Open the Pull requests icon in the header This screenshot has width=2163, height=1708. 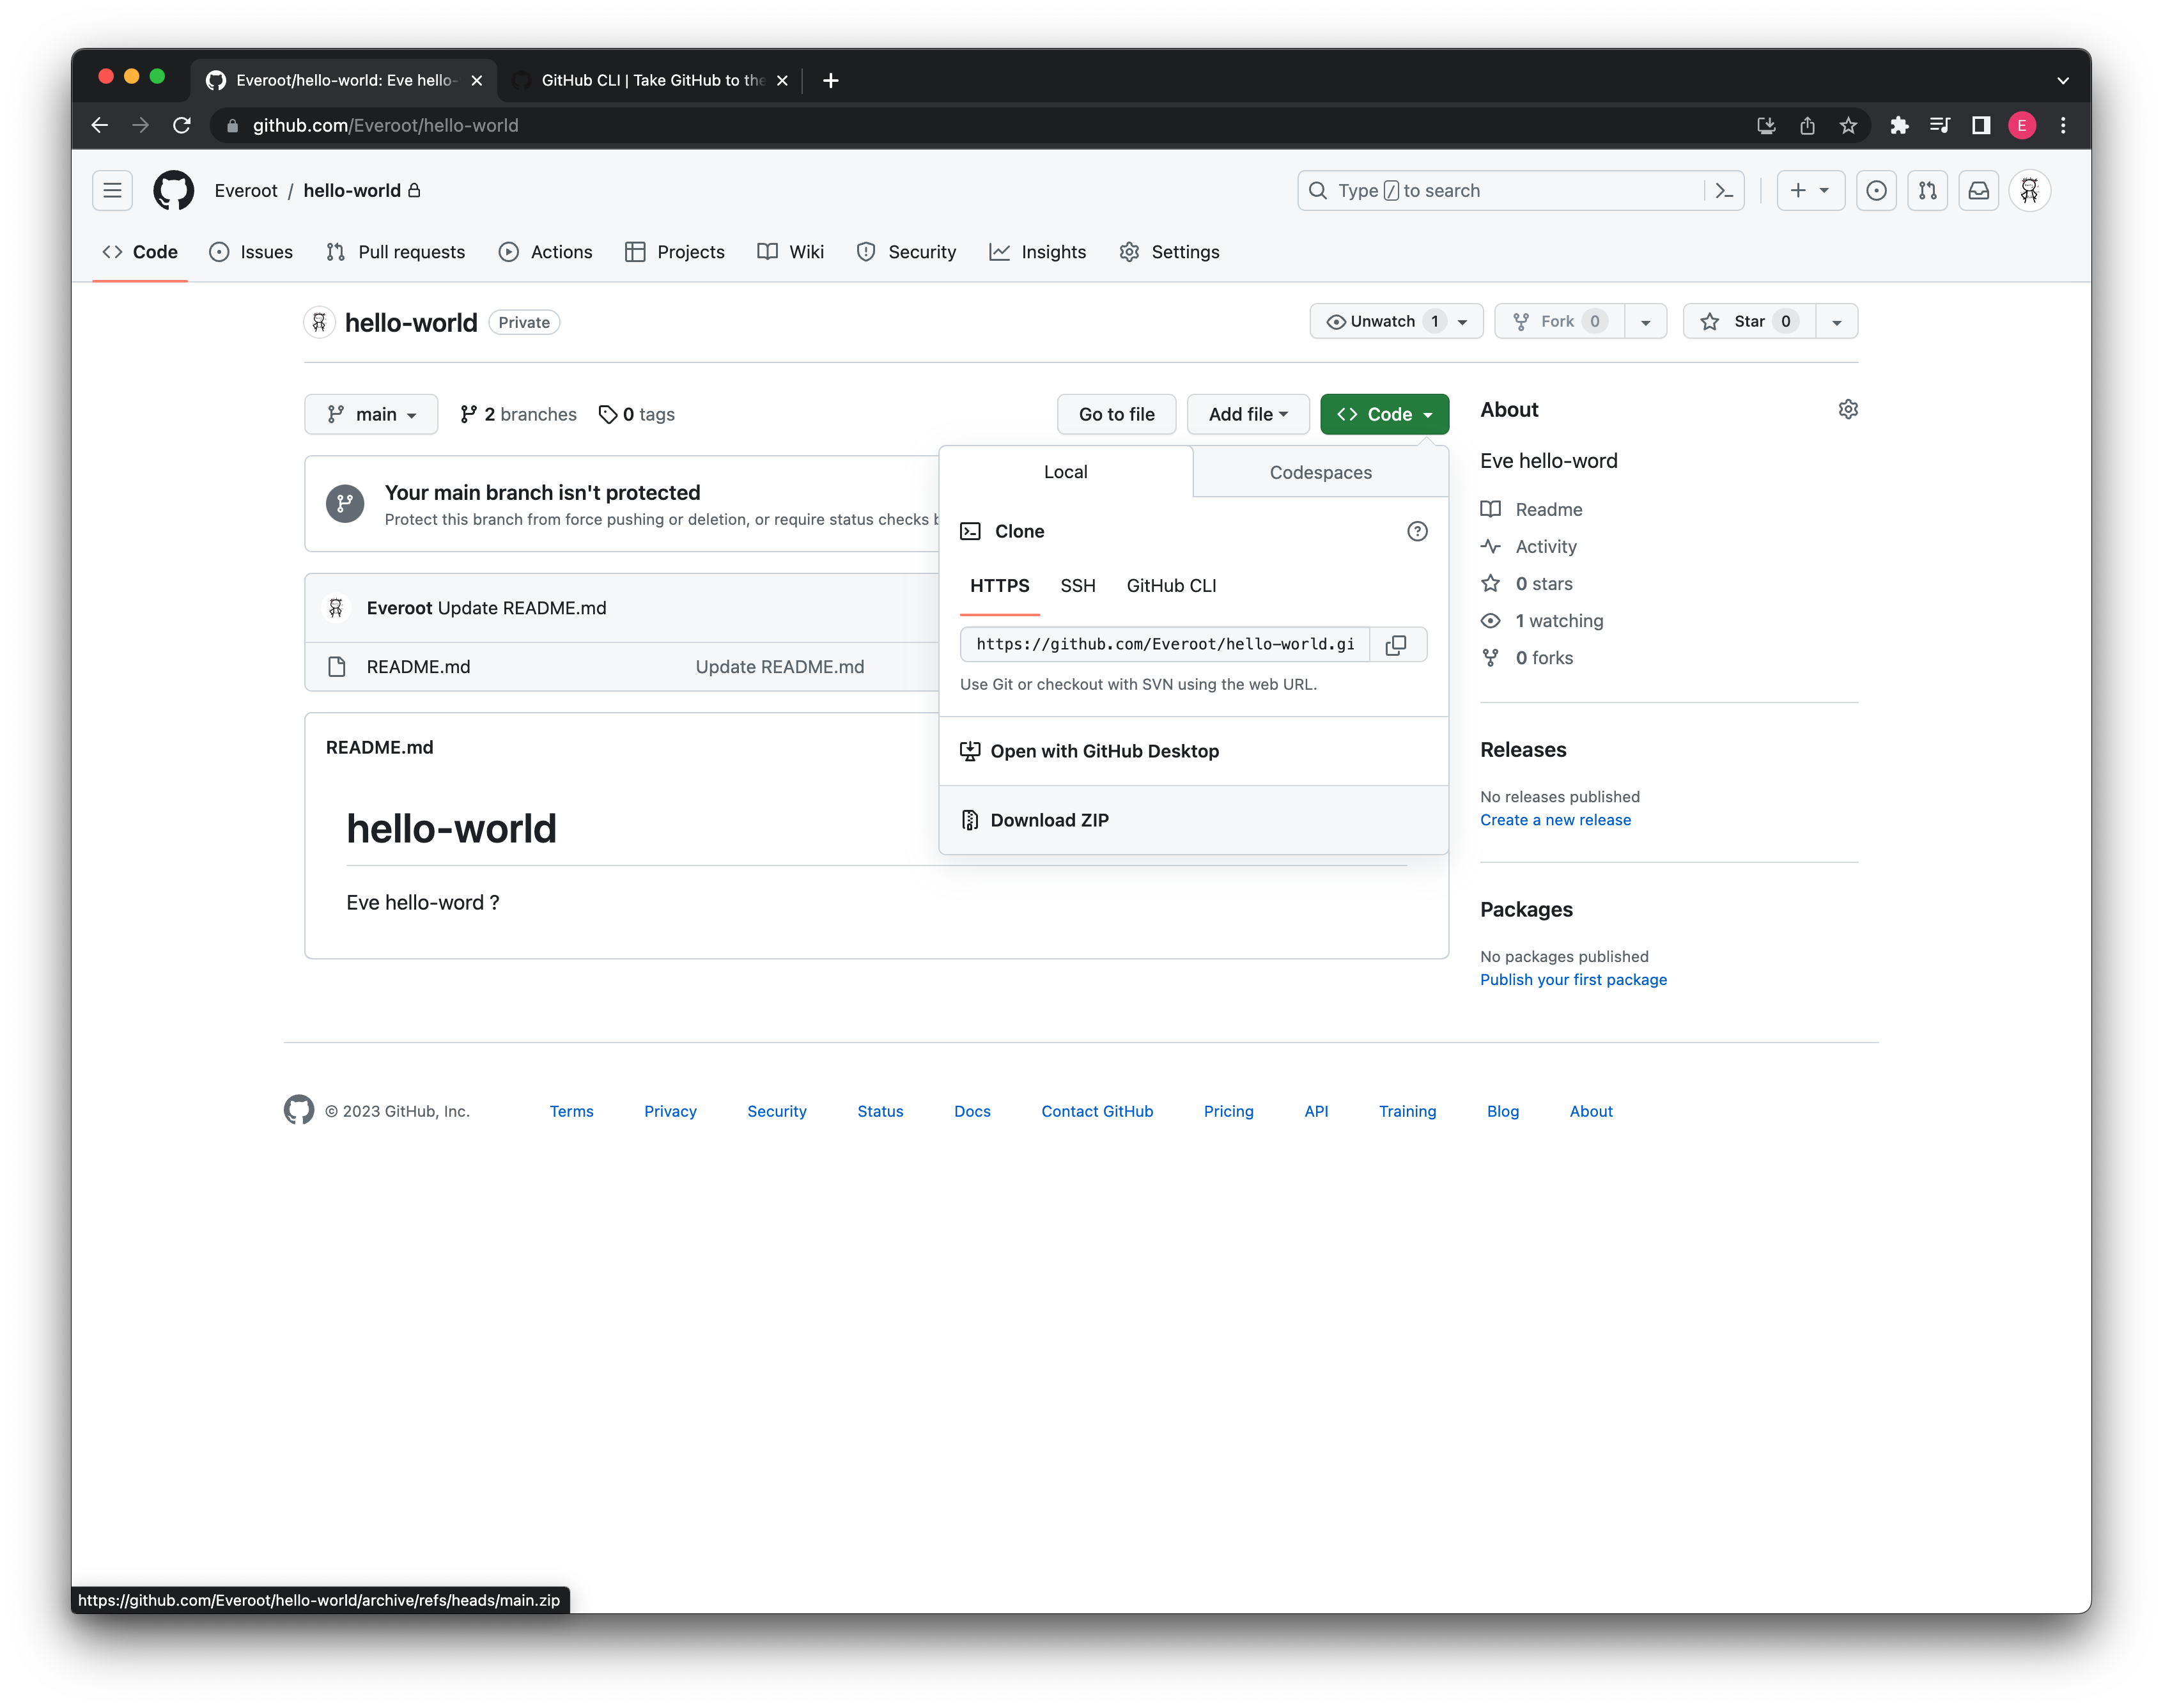point(1927,190)
